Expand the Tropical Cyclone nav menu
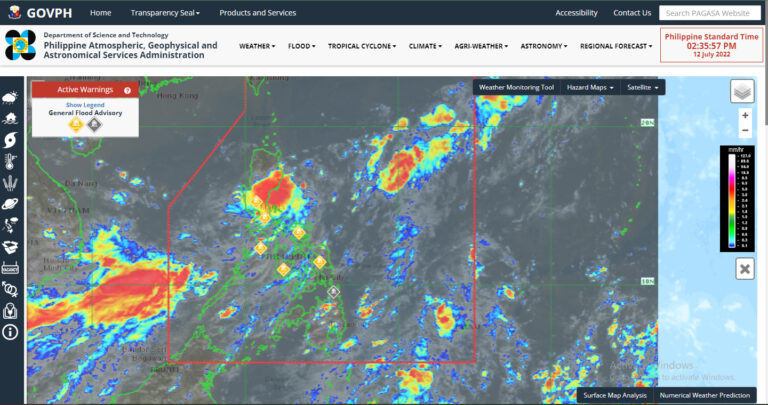This screenshot has height=405, width=768. [x=361, y=46]
